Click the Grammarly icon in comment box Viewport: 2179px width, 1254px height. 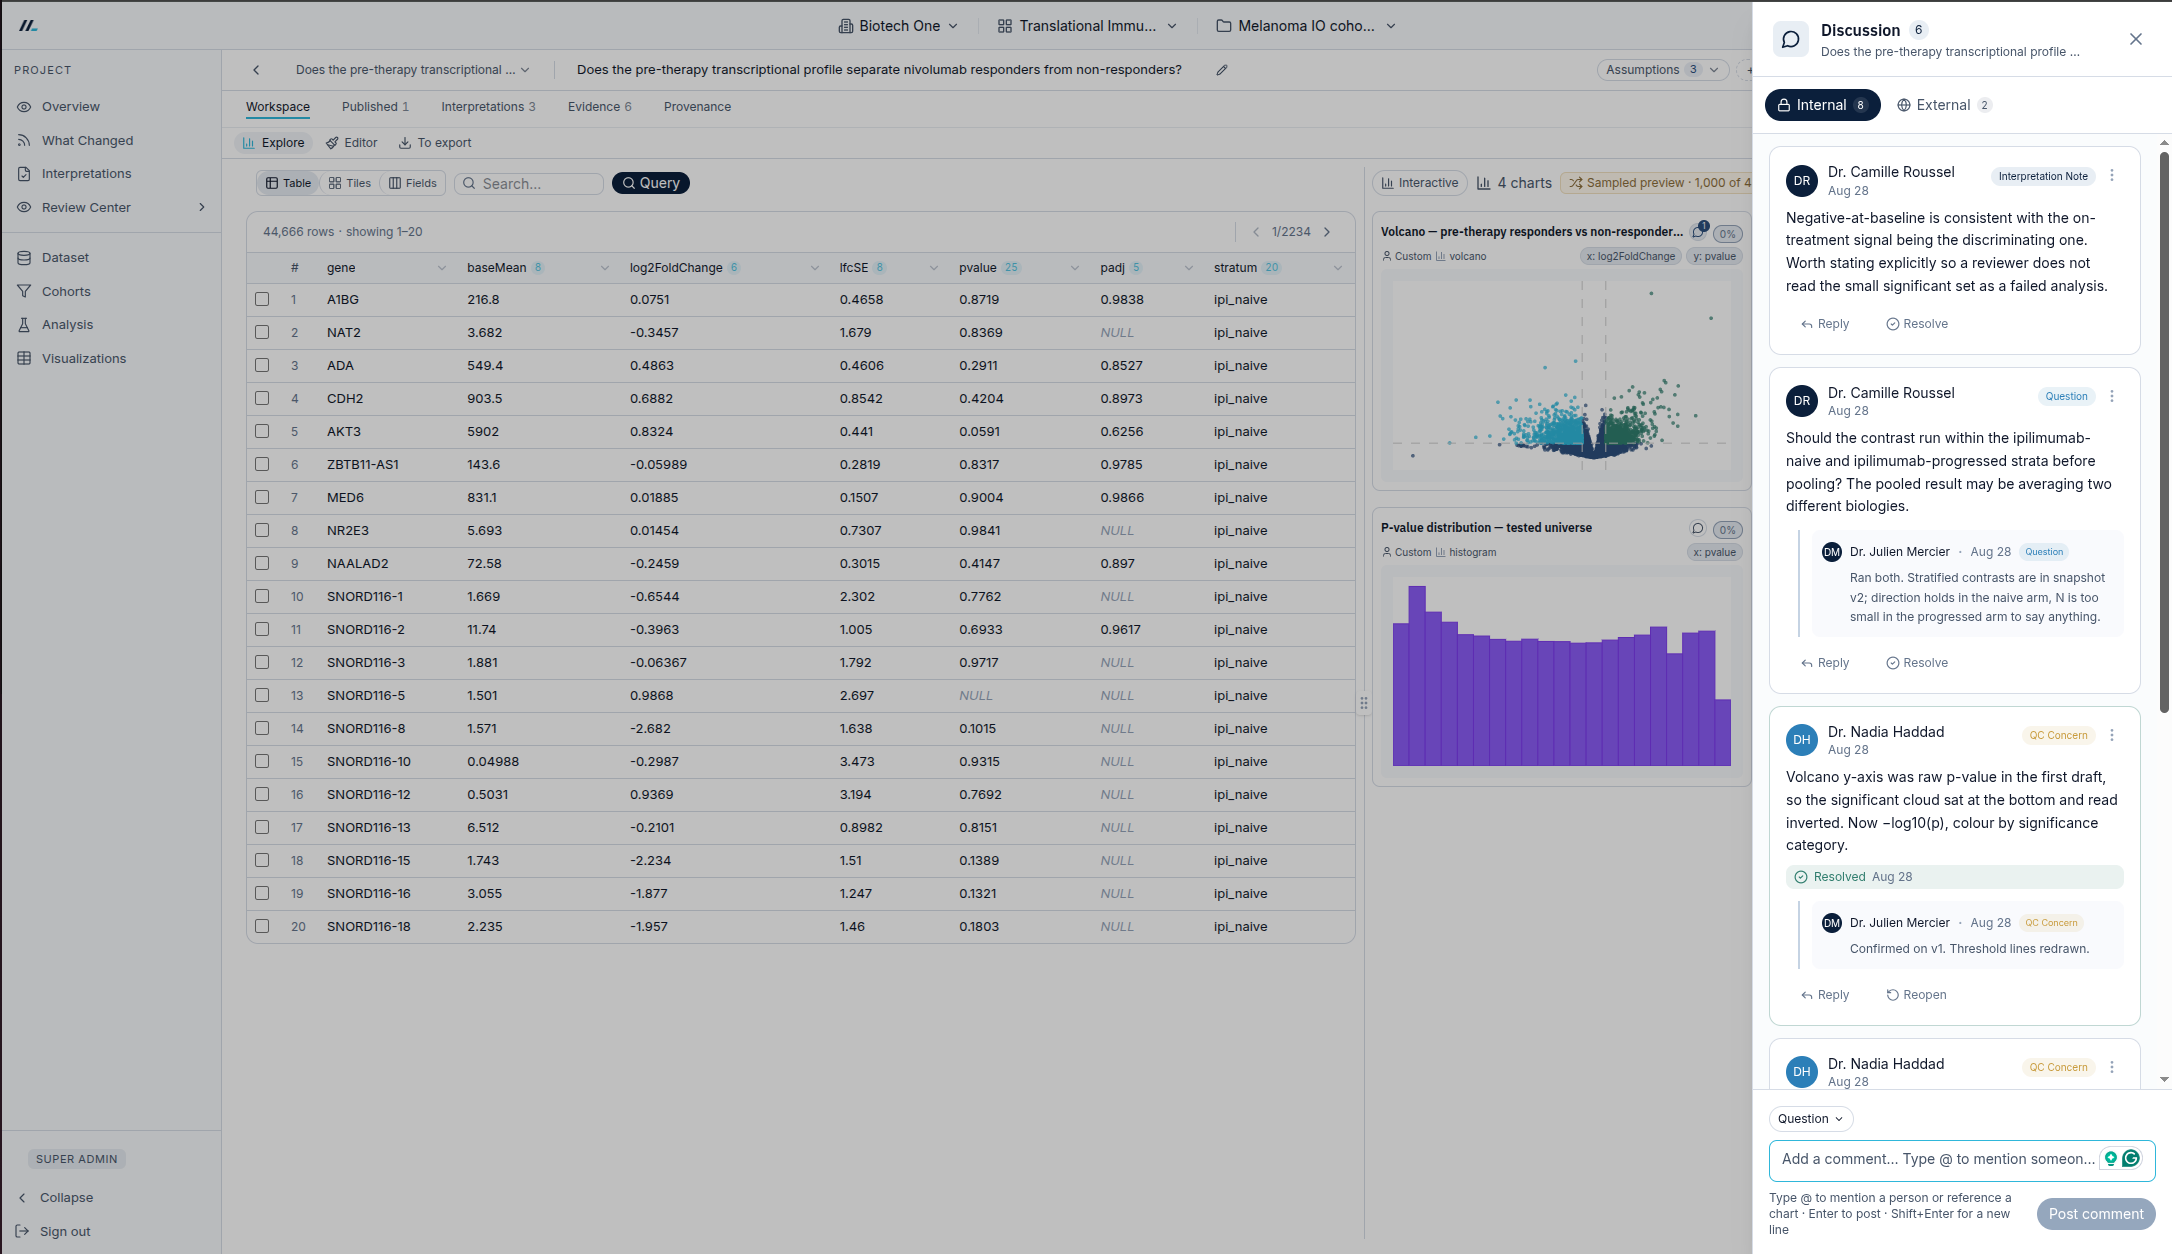click(2131, 1159)
